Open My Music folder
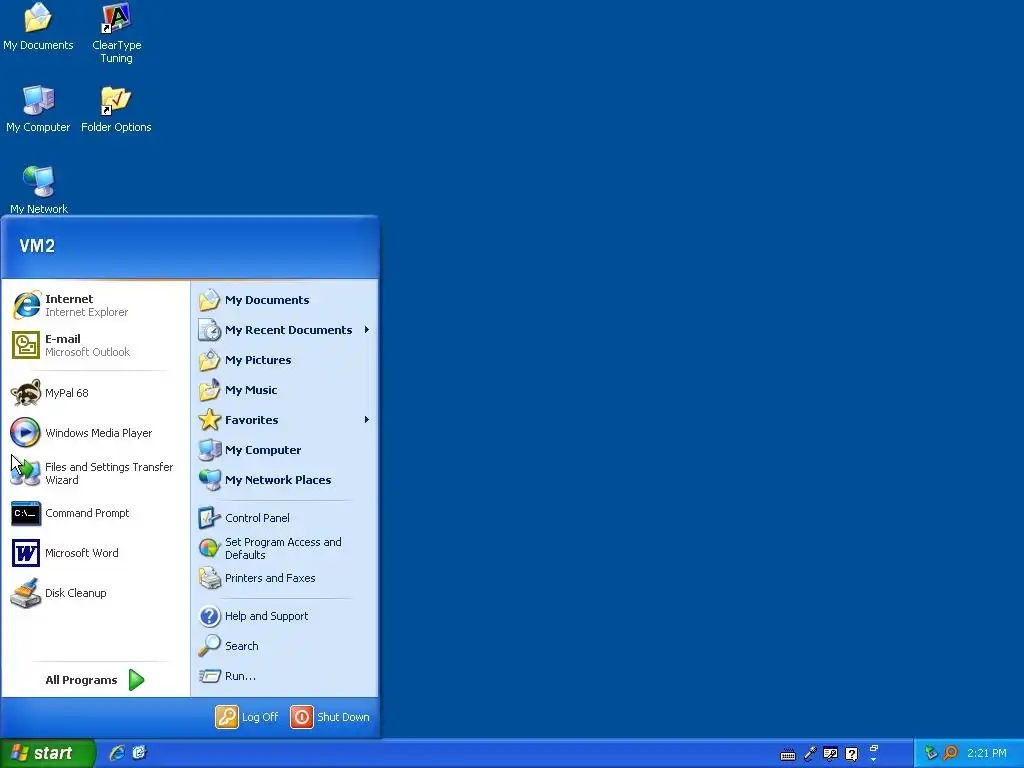The height and width of the screenshot is (768, 1024). click(x=285, y=390)
